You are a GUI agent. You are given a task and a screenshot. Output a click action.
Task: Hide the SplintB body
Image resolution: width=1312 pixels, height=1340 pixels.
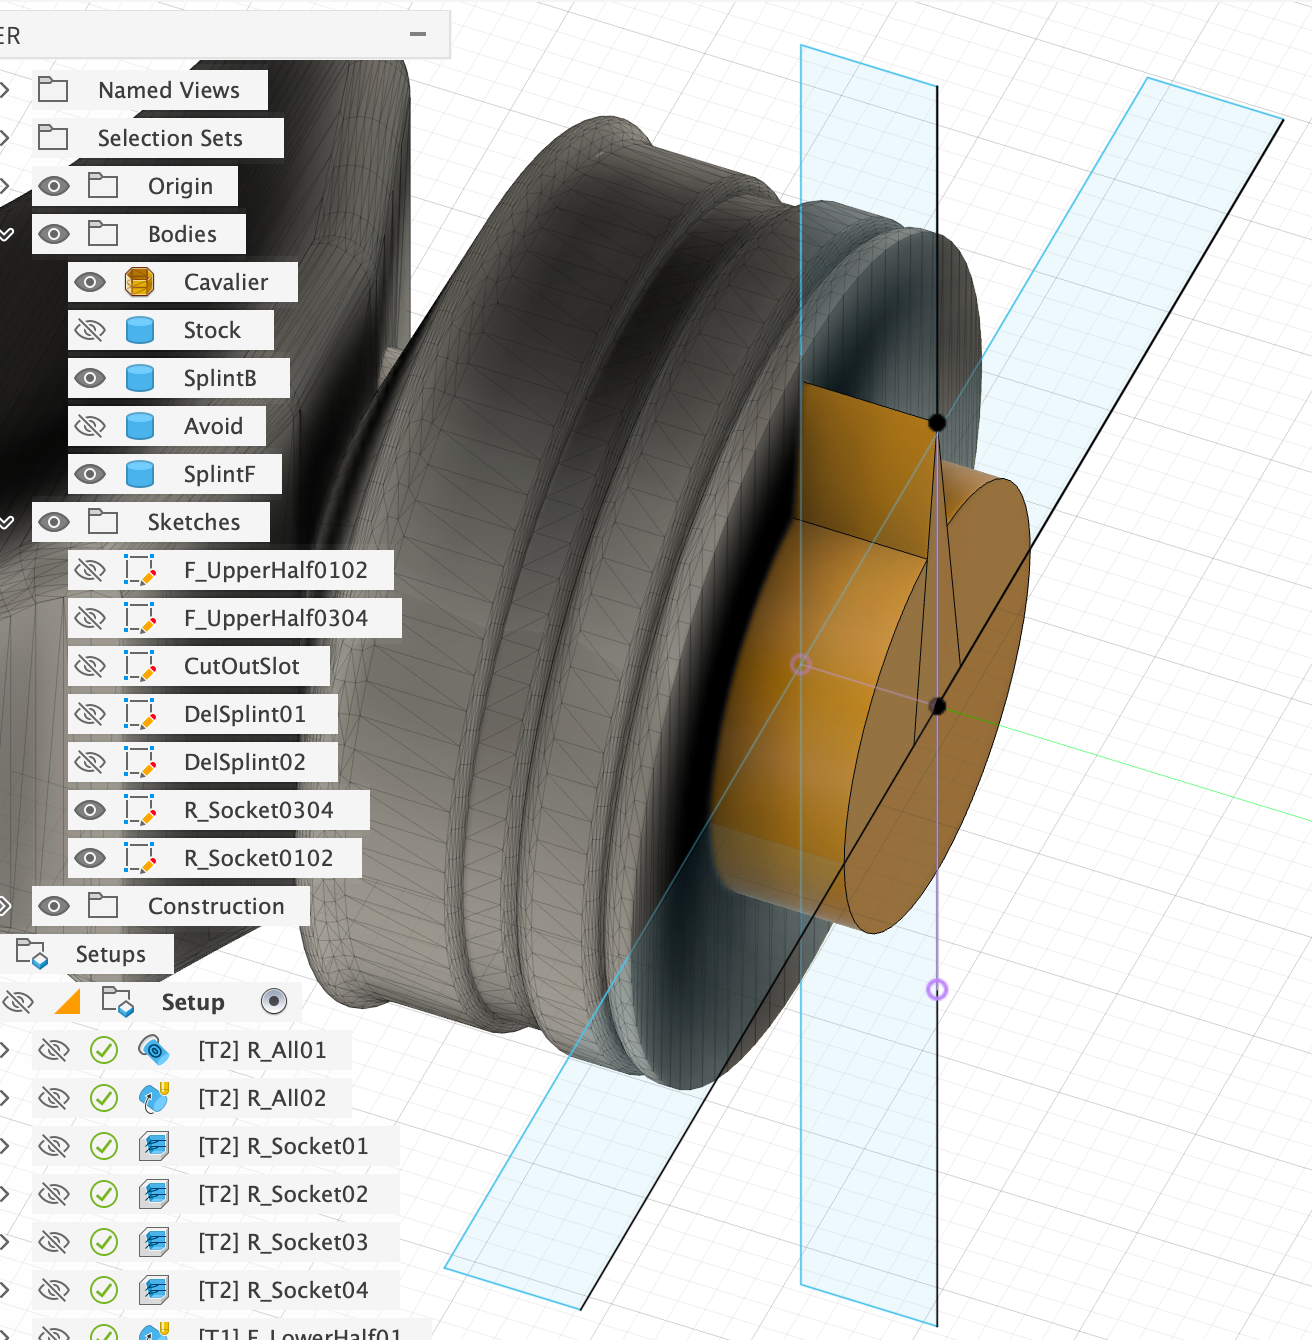90,378
